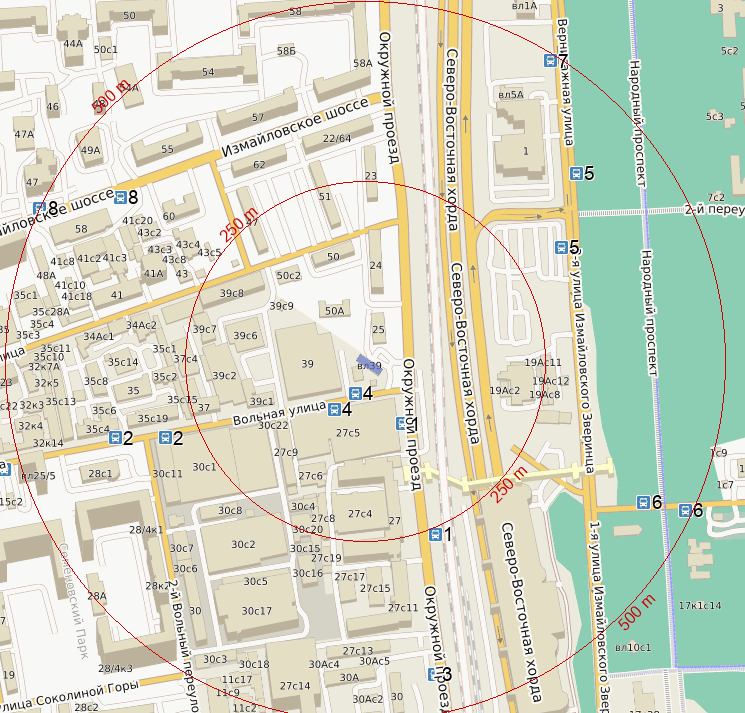
Task: Select building labeled 54
Action: click(x=207, y=72)
